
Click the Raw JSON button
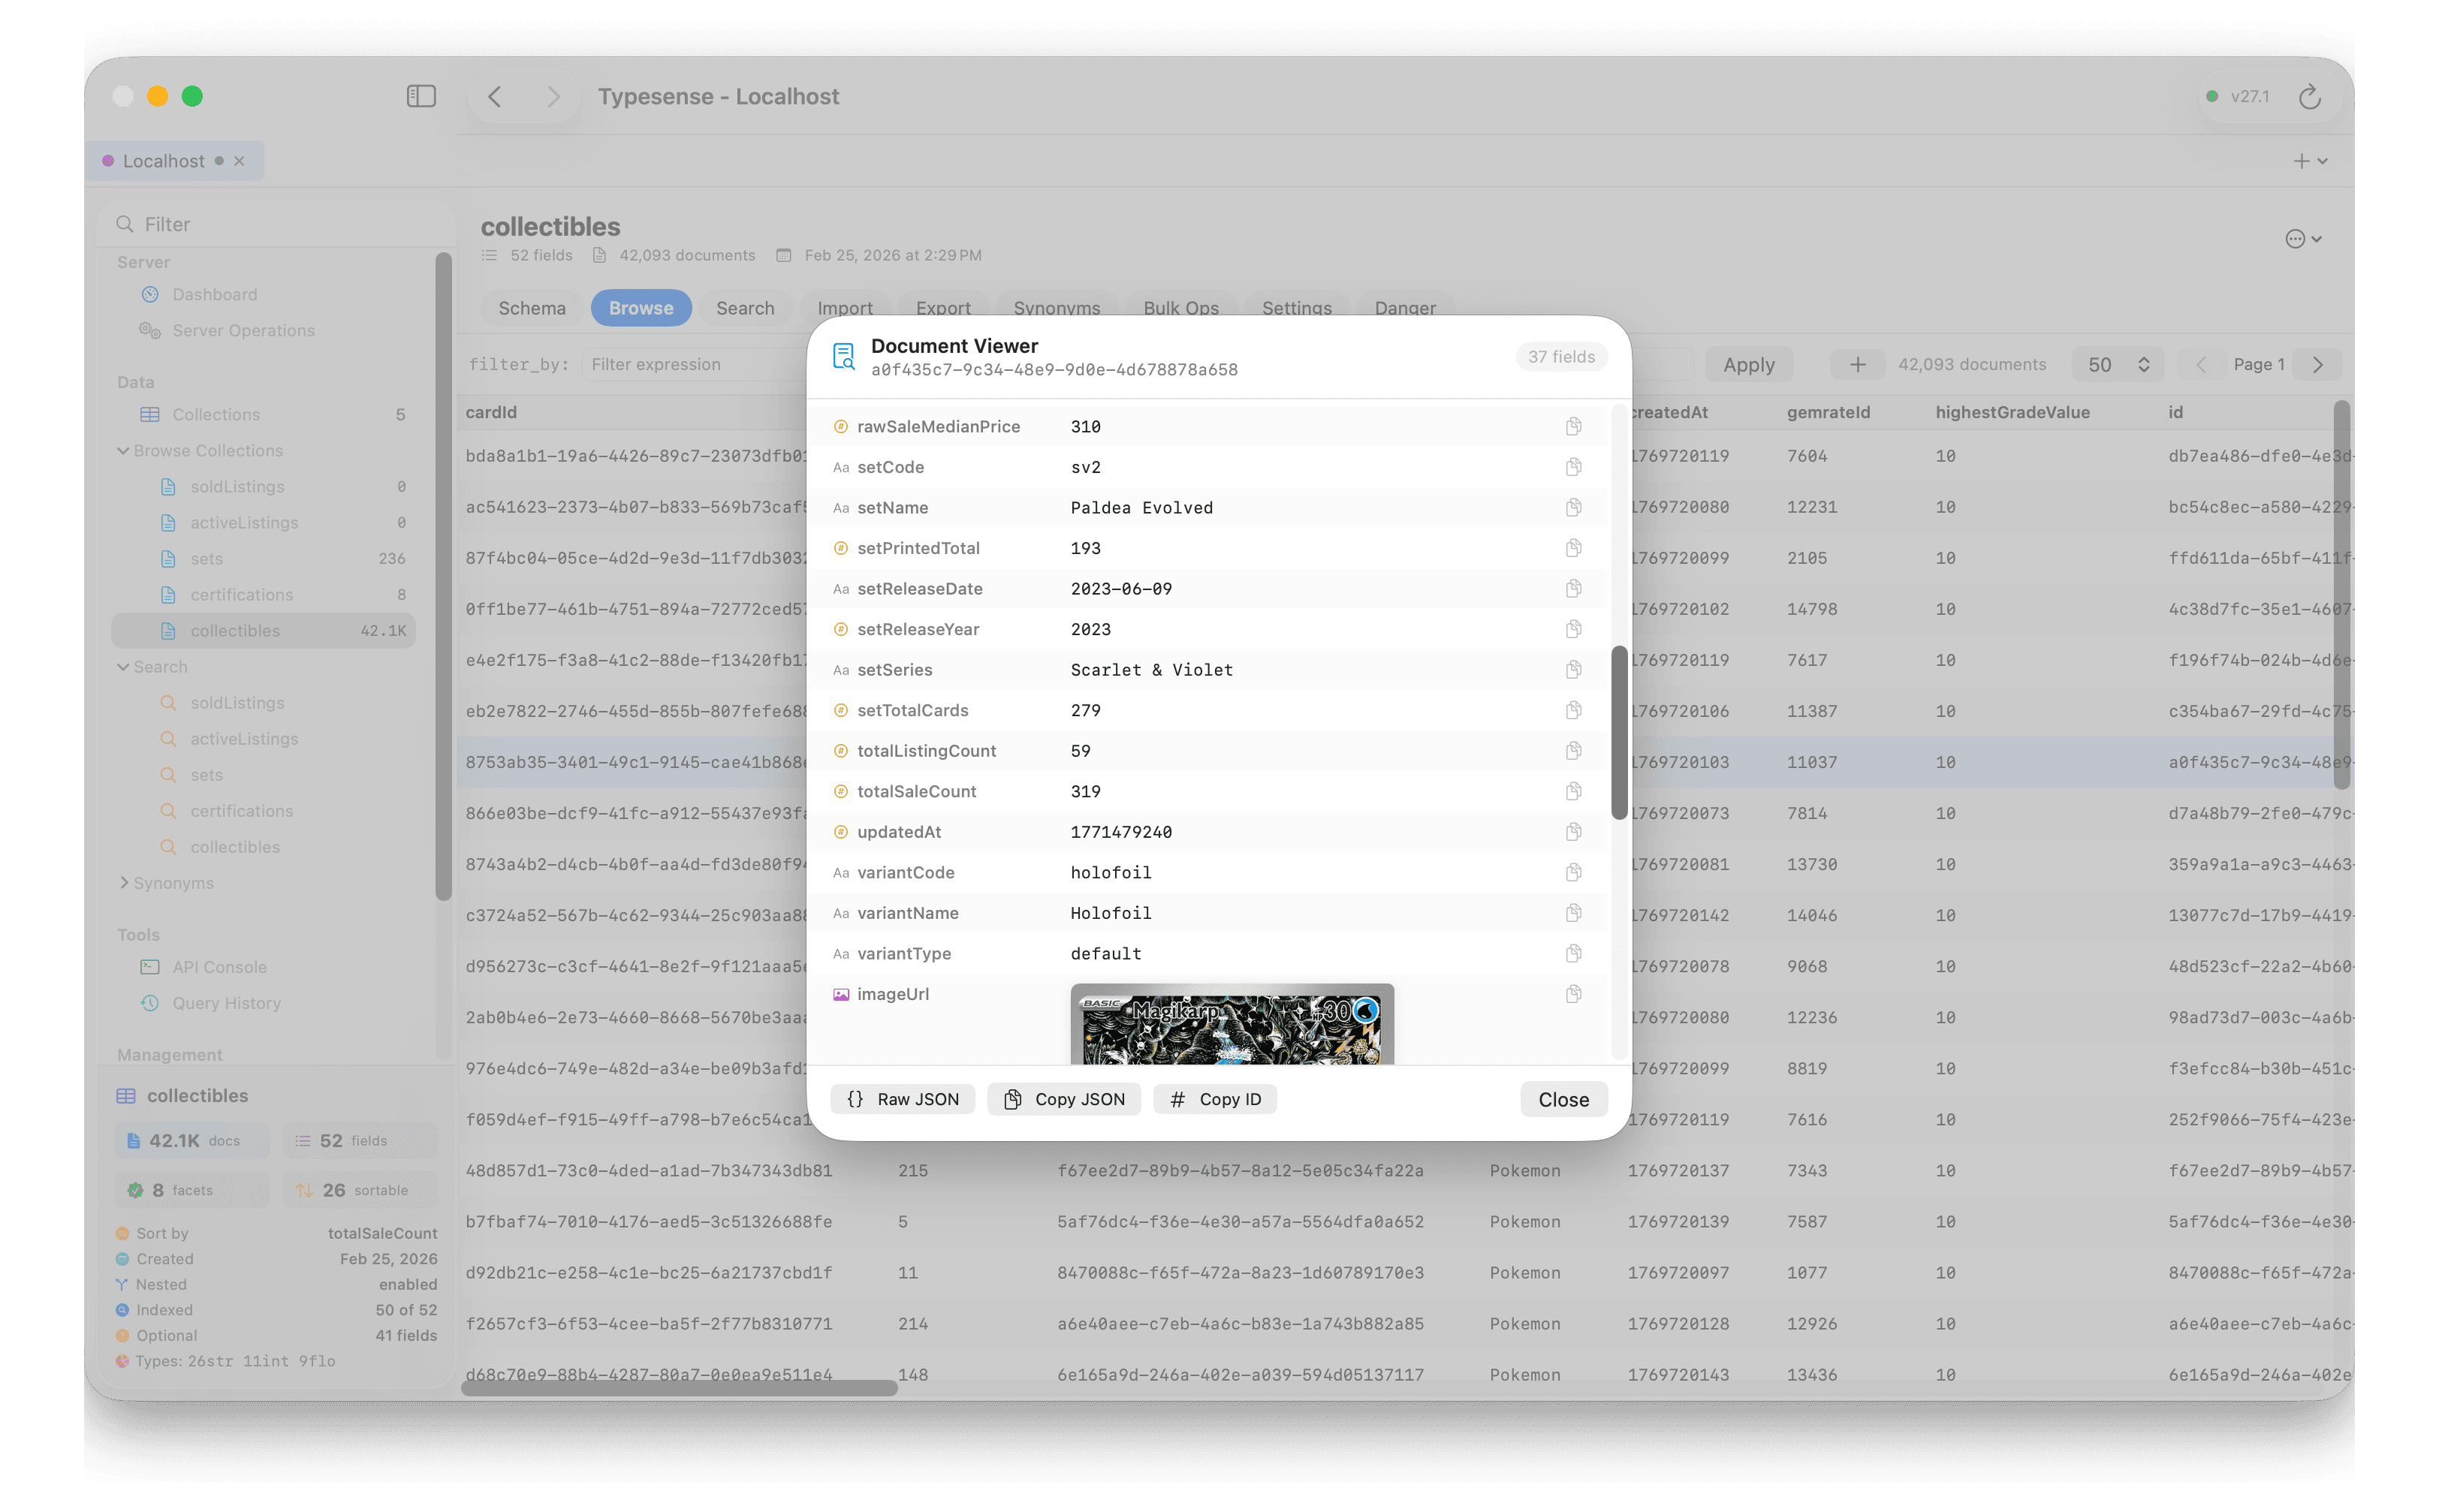click(902, 1099)
